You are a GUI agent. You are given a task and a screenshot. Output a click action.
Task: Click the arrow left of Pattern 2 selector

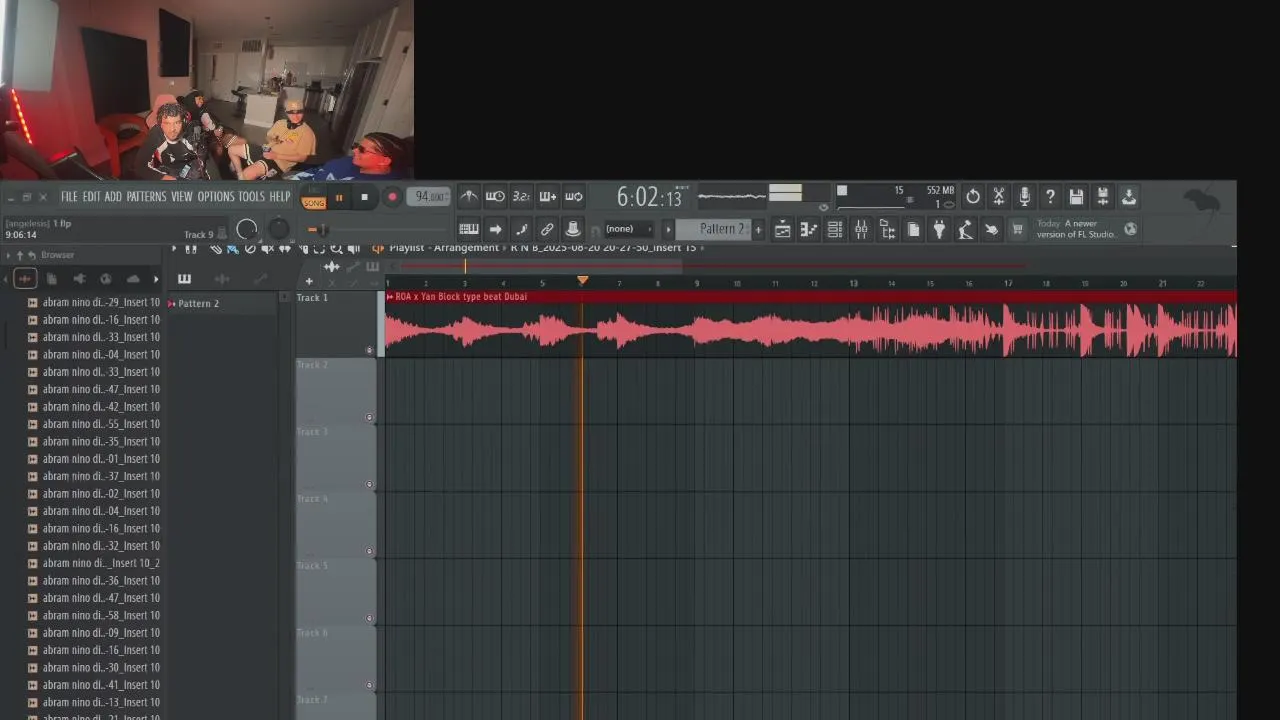668,229
